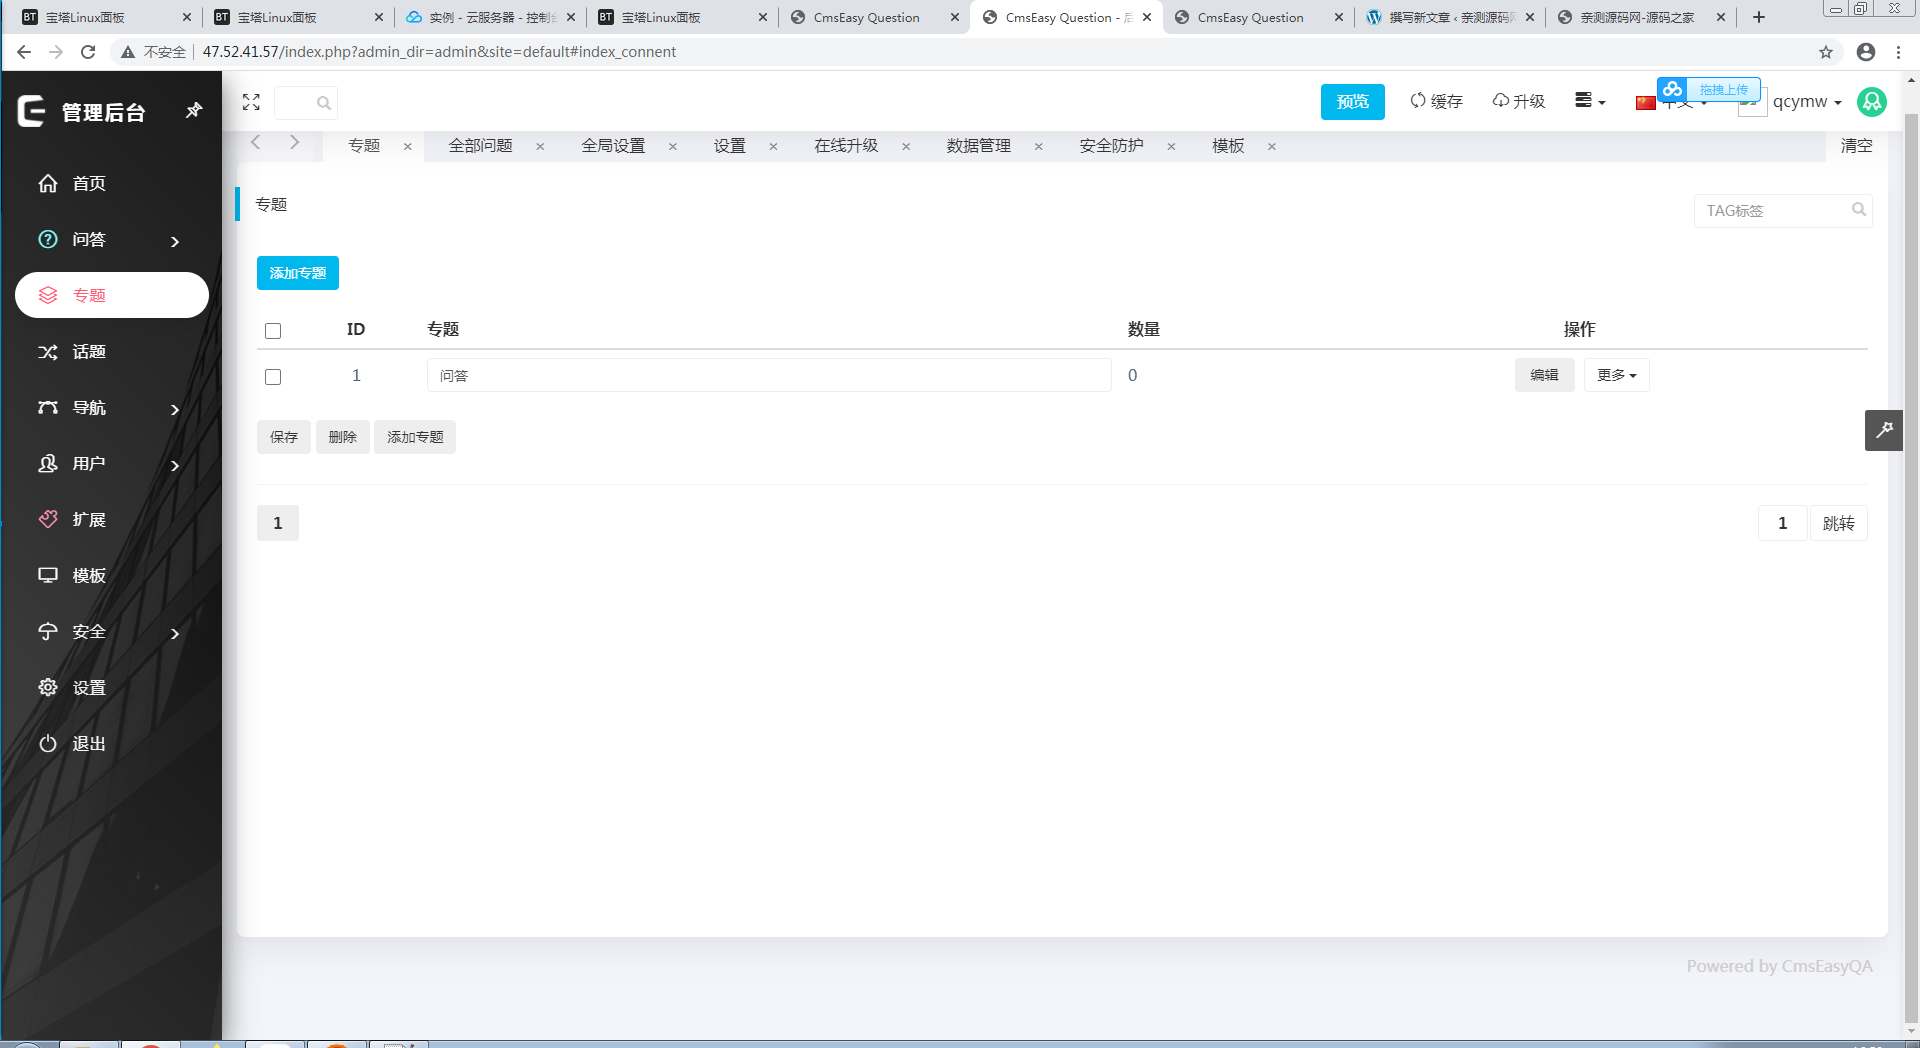The image size is (1920, 1048).
Task: Click the question-mark icon beside 问答
Action: 48,239
